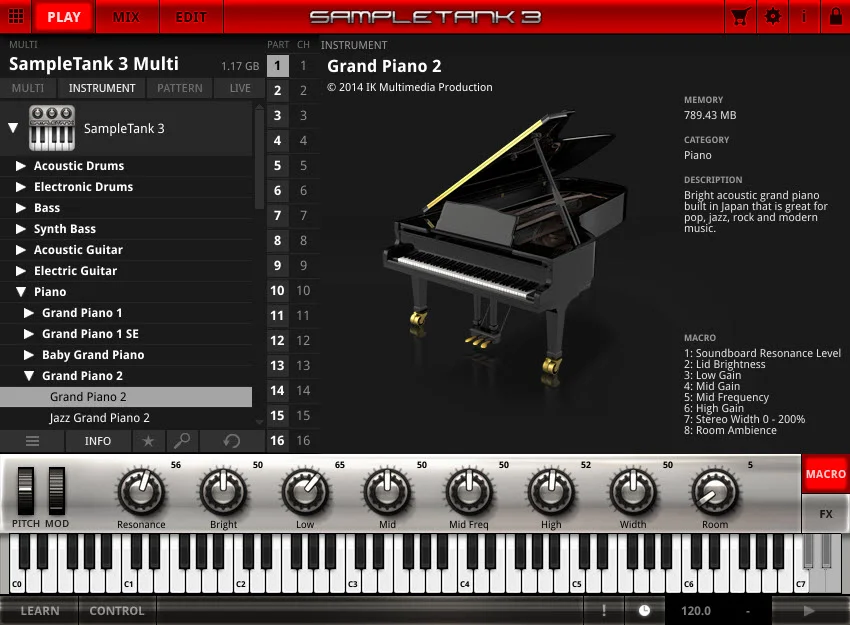This screenshot has width=850, height=625.
Task: Click the play transport arrow
Action: 809,611
